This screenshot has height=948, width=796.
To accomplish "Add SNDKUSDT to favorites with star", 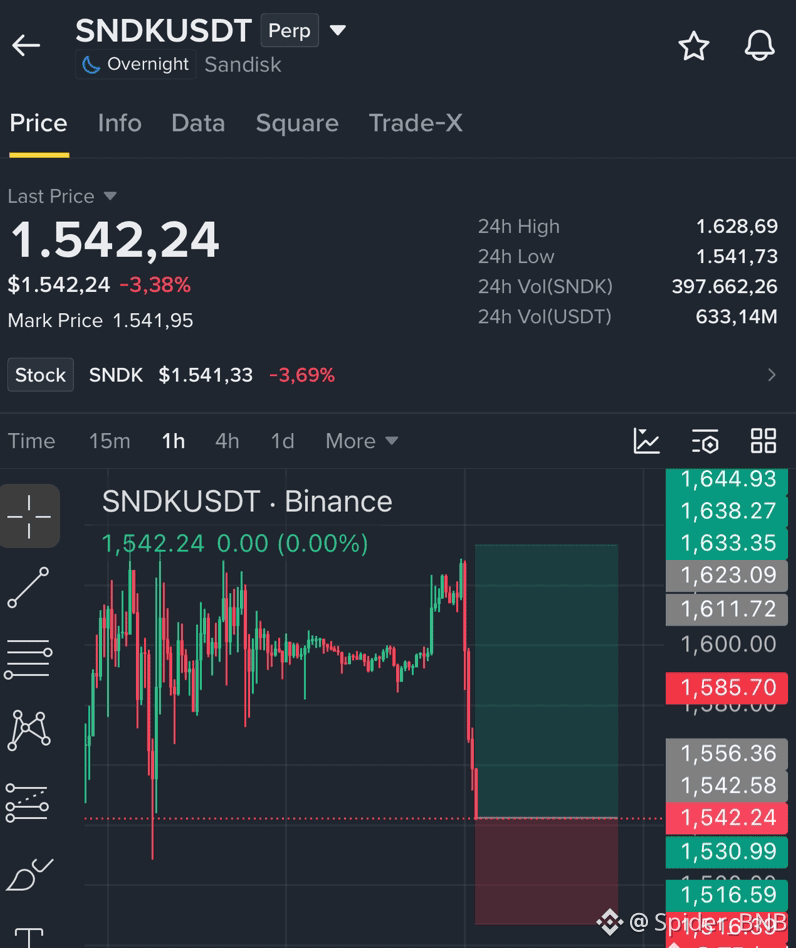I will (693, 46).
